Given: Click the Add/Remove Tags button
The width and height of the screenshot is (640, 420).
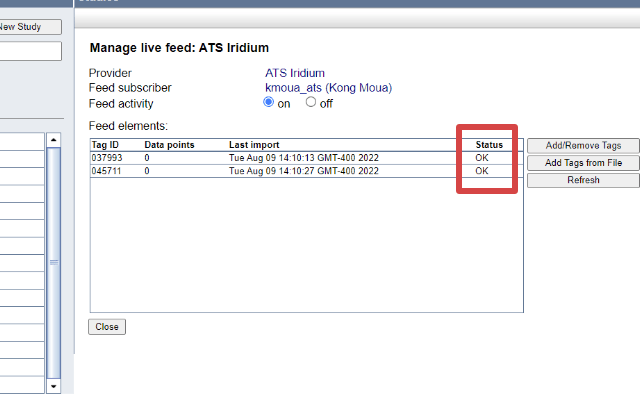Looking at the screenshot, I should tap(583, 146).
